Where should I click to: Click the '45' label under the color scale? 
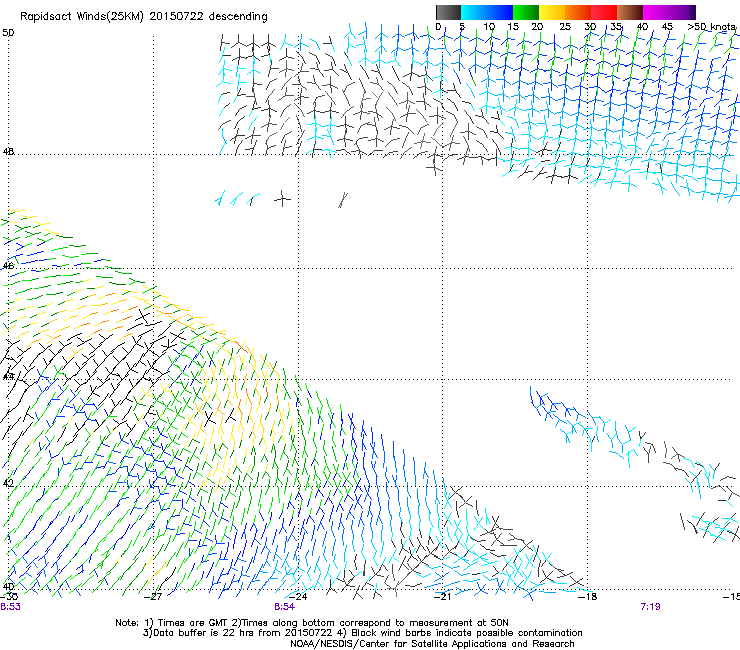(x=667, y=27)
